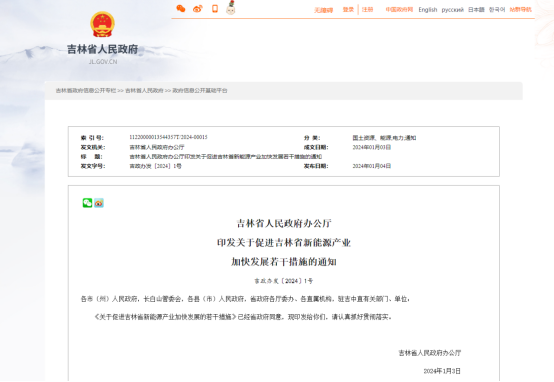Click 吉林省政府信息公开专栏 breadcrumb
Screen dimensions: 554x382
point(86,90)
